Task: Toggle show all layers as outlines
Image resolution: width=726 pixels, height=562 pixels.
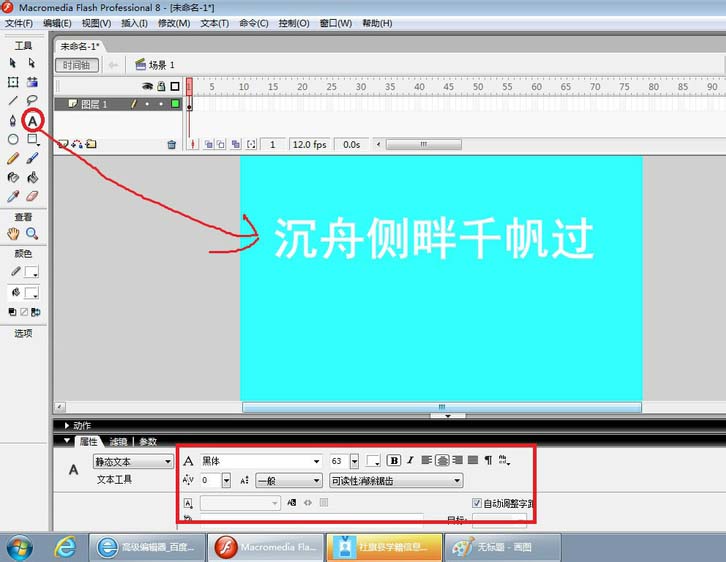Action: tap(175, 86)
